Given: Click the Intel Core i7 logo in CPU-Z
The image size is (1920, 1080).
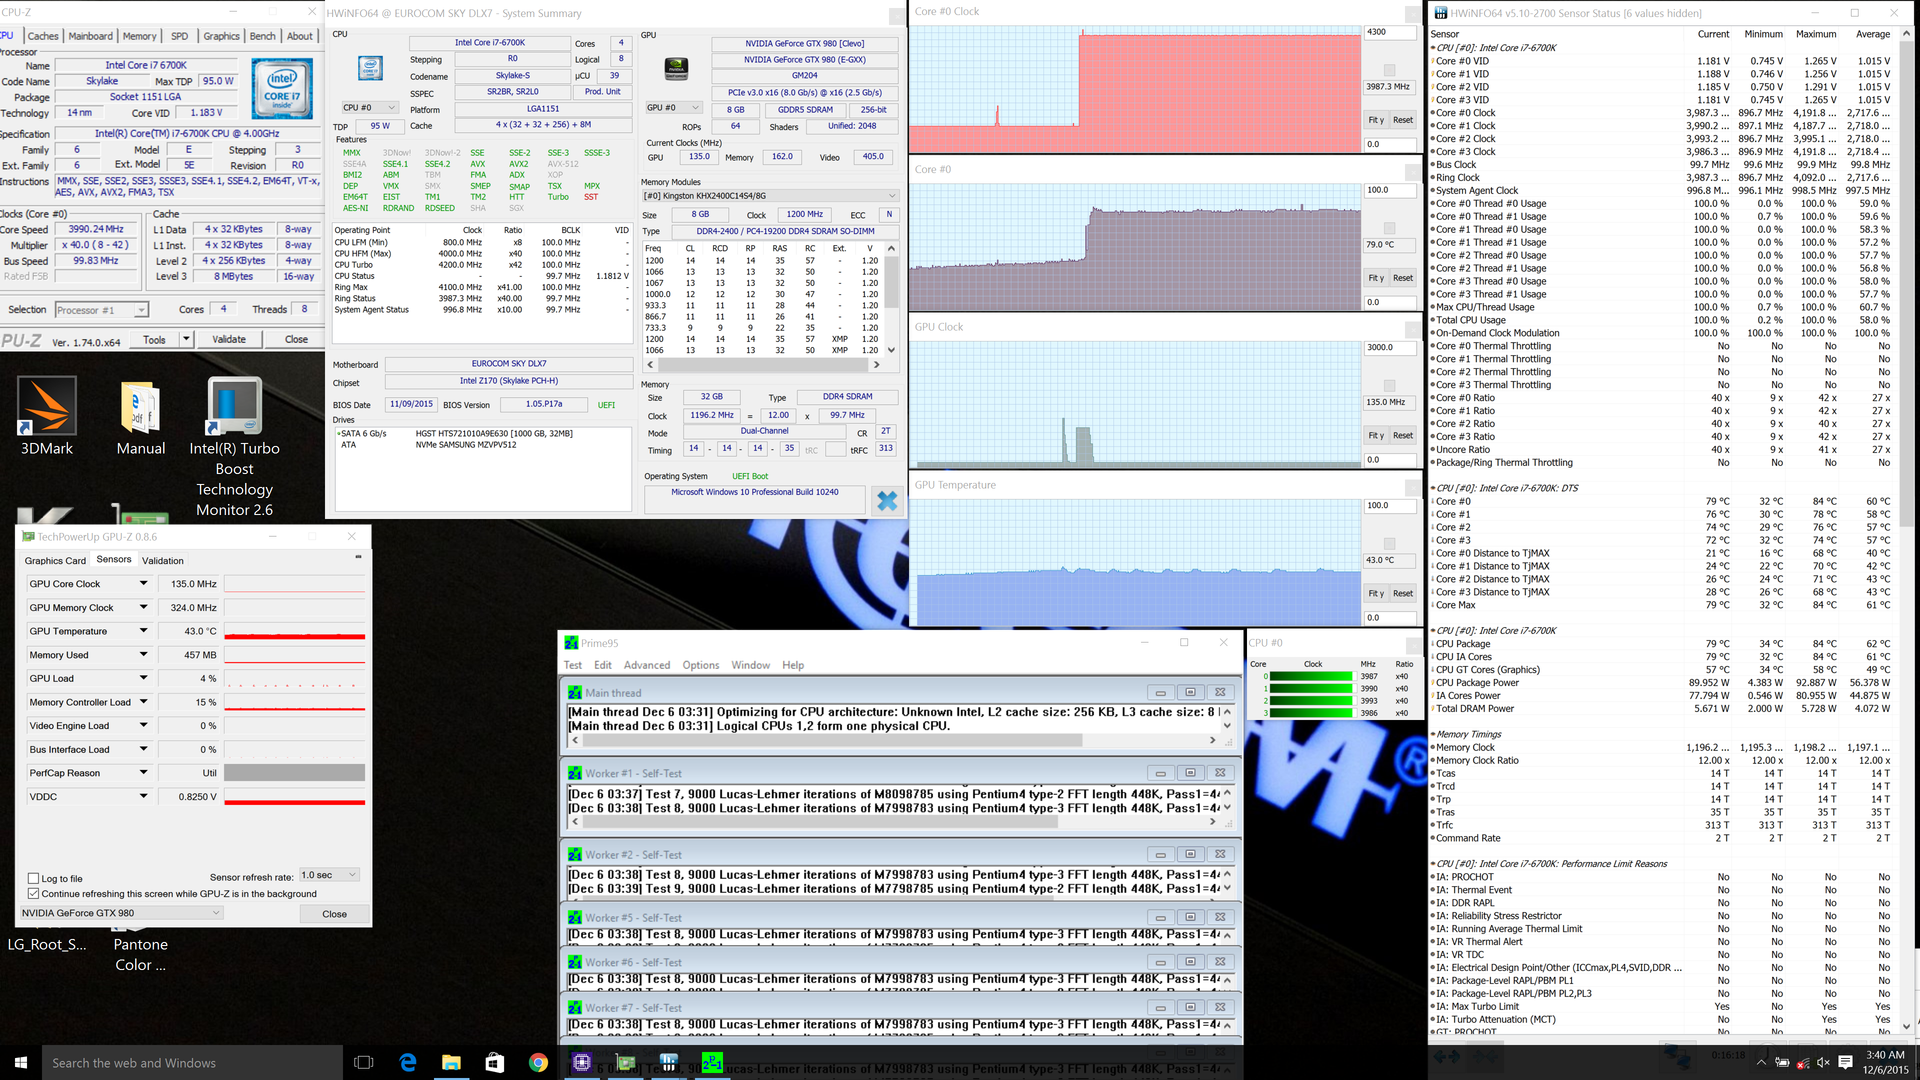Looking at the screenshot, I should 281,88.
